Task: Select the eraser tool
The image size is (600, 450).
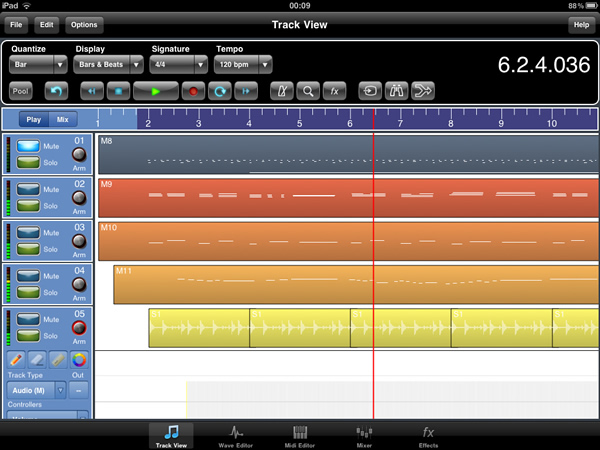Action: [37, 360]
